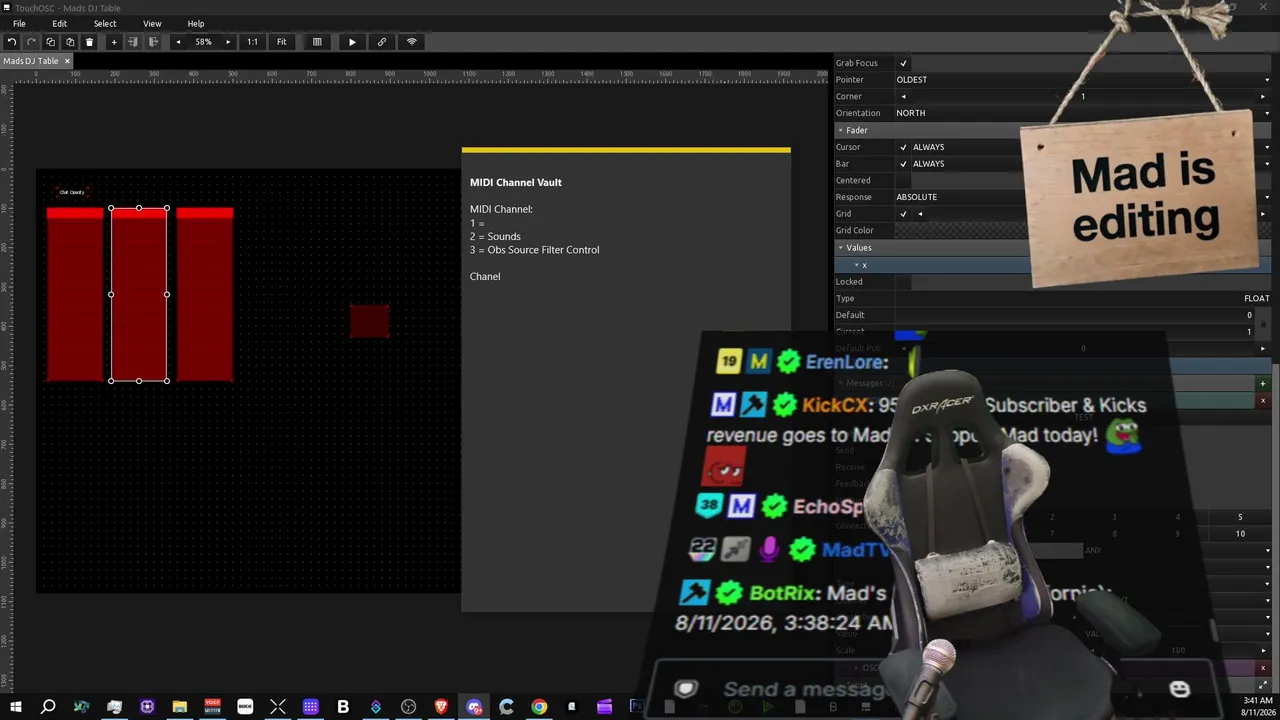Click the MIDI Channel Vault text label

516,183
